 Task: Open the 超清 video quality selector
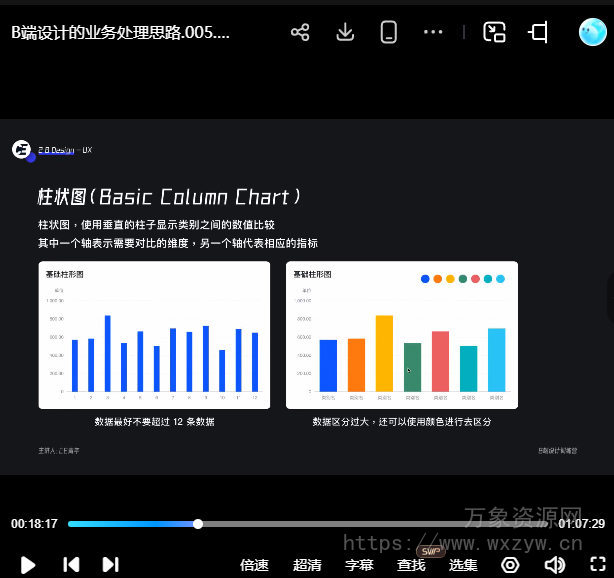pyautogui.click(x=307, y=565)
